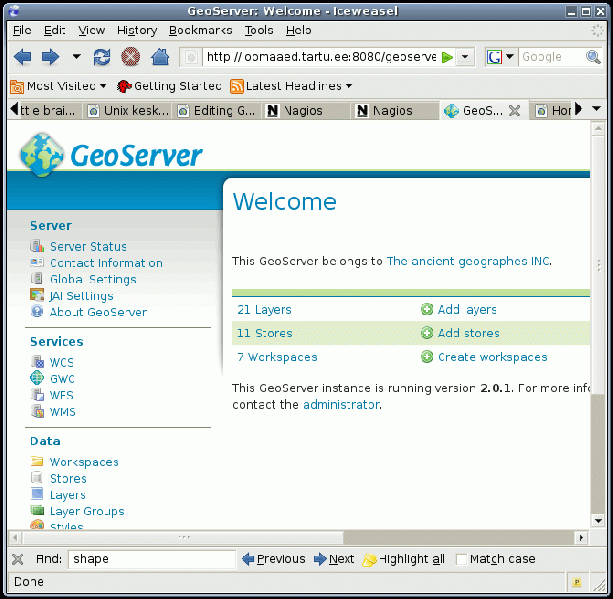Find Next match
Screen dimensions: 613x599
[x=334, y=560]
